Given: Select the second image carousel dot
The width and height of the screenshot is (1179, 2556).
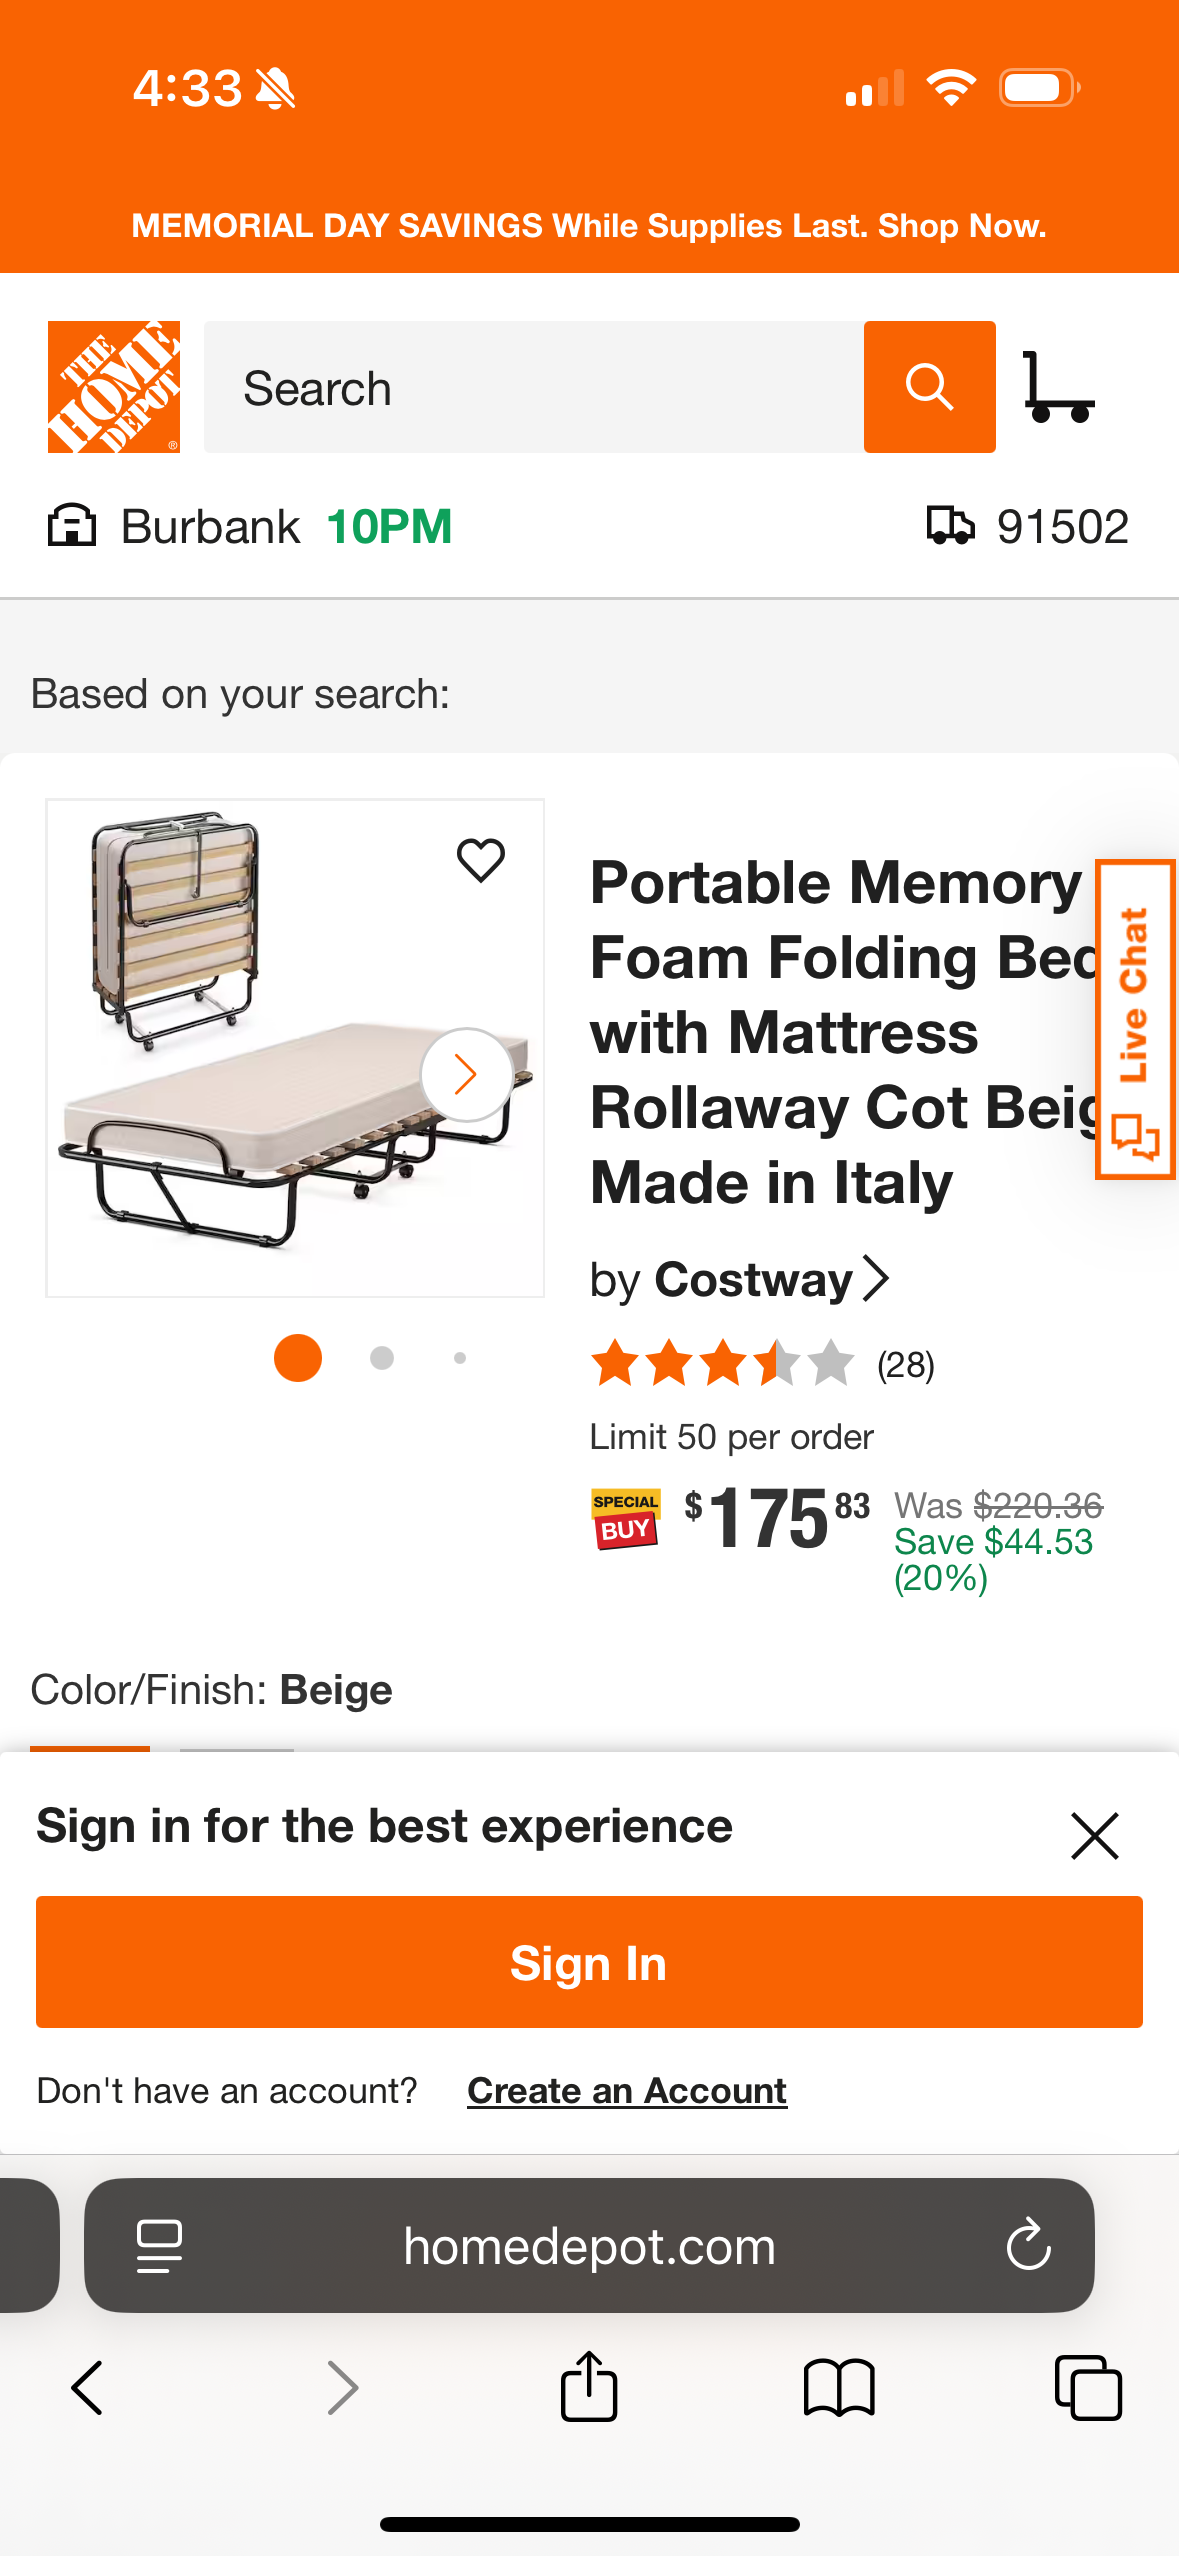Looking at the screenshot, I should pos(382,1358).
